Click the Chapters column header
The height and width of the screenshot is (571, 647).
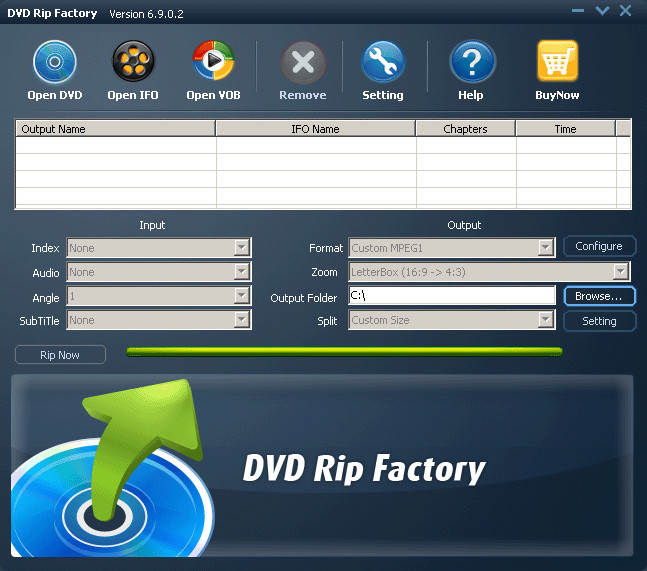coord(465,129)
